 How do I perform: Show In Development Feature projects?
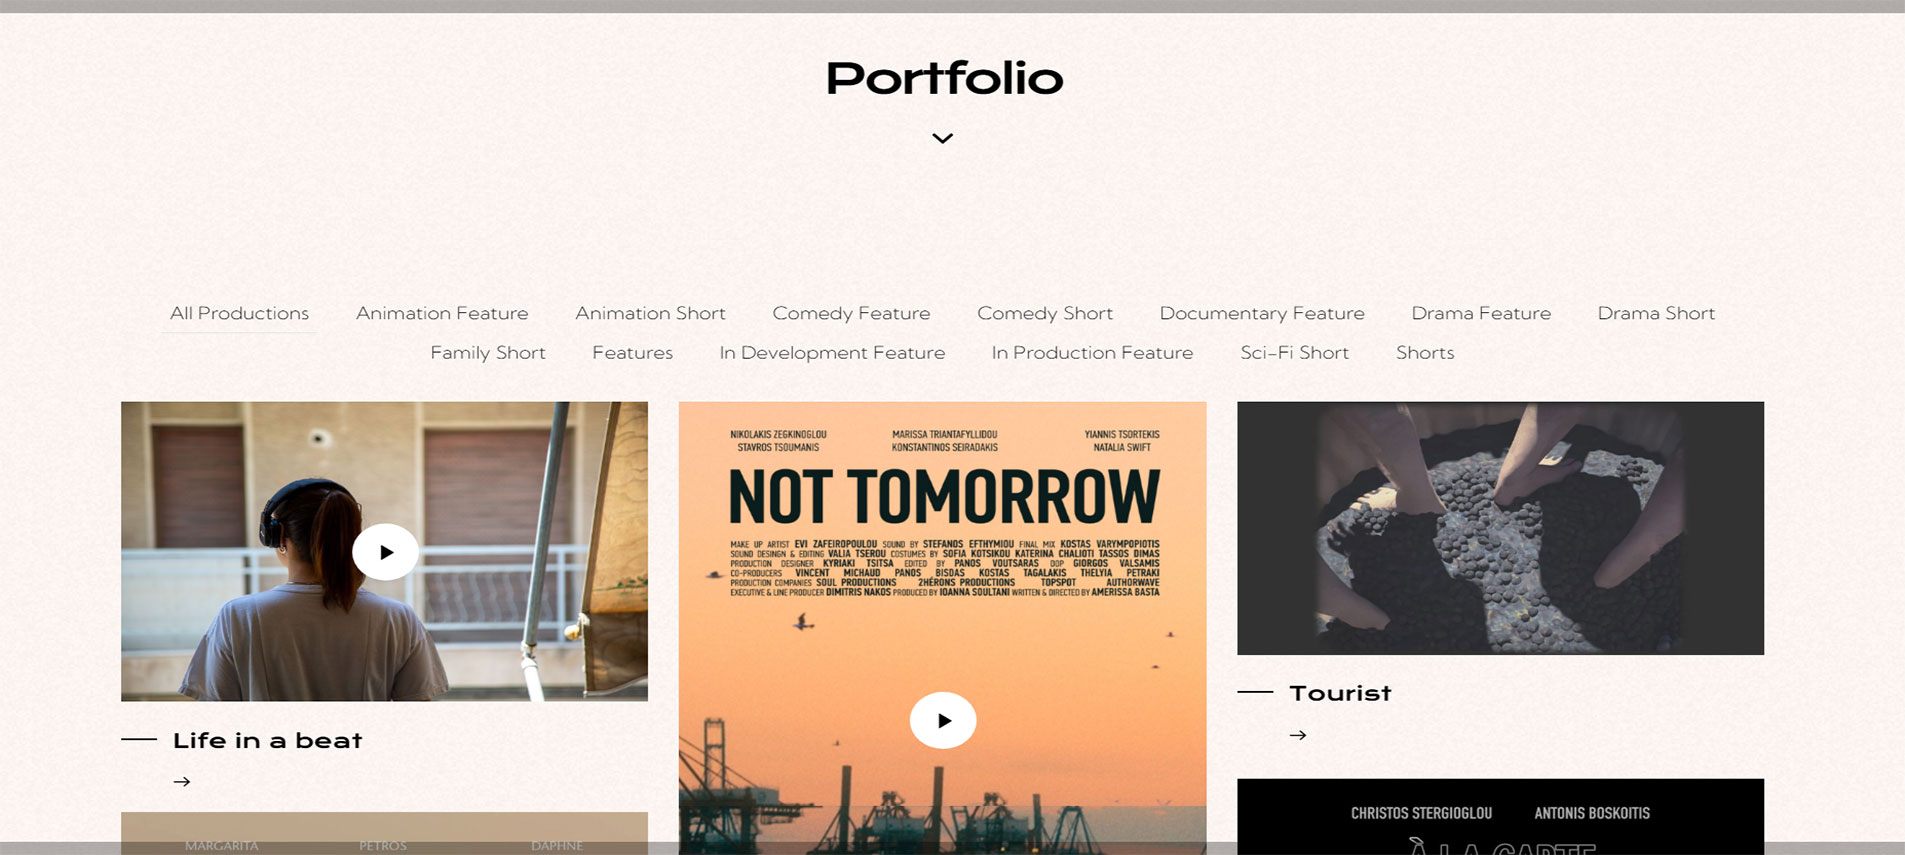coord(832,353)
